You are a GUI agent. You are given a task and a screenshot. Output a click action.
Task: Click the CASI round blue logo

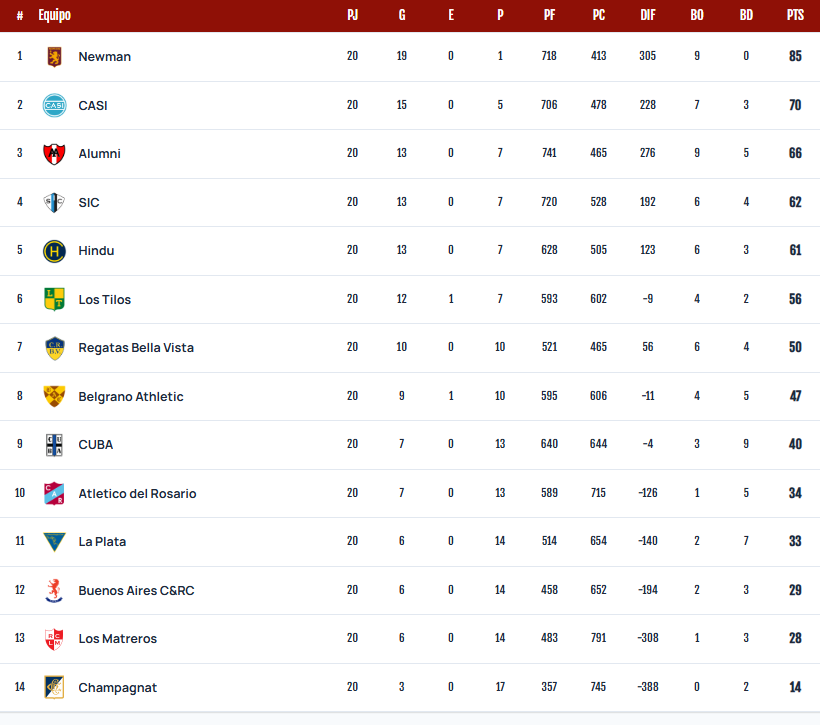coord(54,105)
